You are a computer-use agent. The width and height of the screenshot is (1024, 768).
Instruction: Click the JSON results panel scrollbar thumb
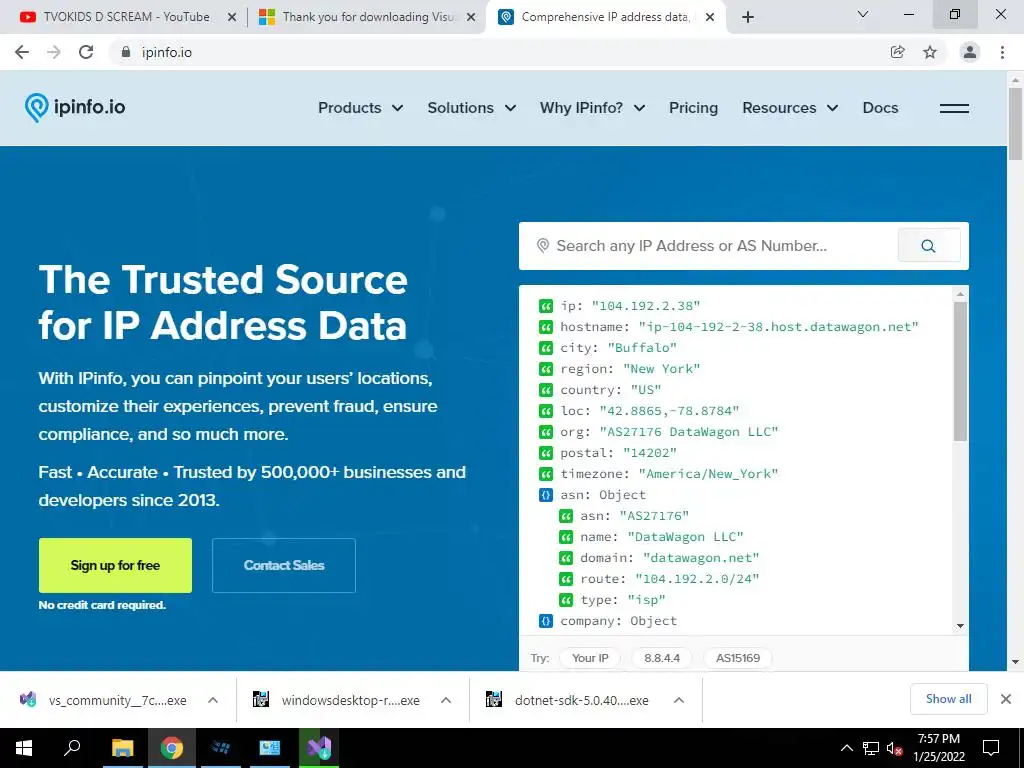[960, 371]
